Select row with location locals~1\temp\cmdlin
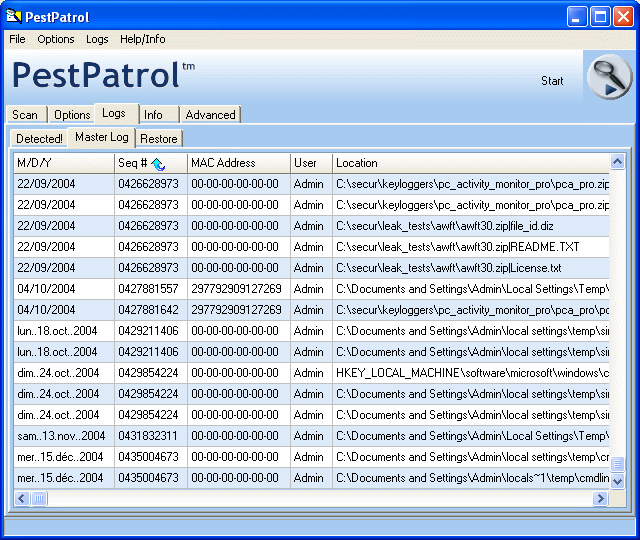The height and width of the screenshot is (540, 640). click(311, 478)
